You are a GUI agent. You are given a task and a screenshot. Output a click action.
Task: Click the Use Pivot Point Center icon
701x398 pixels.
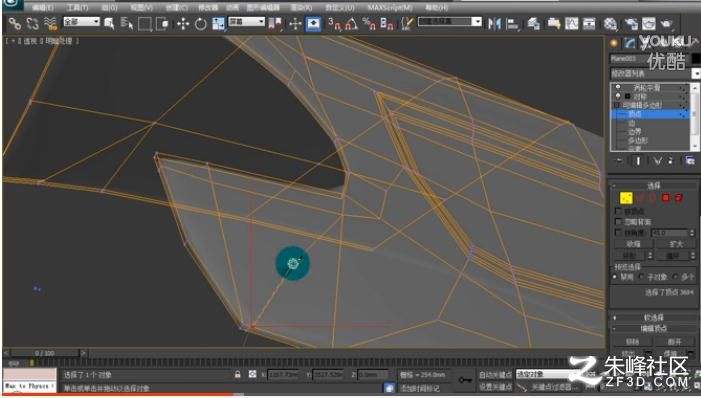coord(275,24)
